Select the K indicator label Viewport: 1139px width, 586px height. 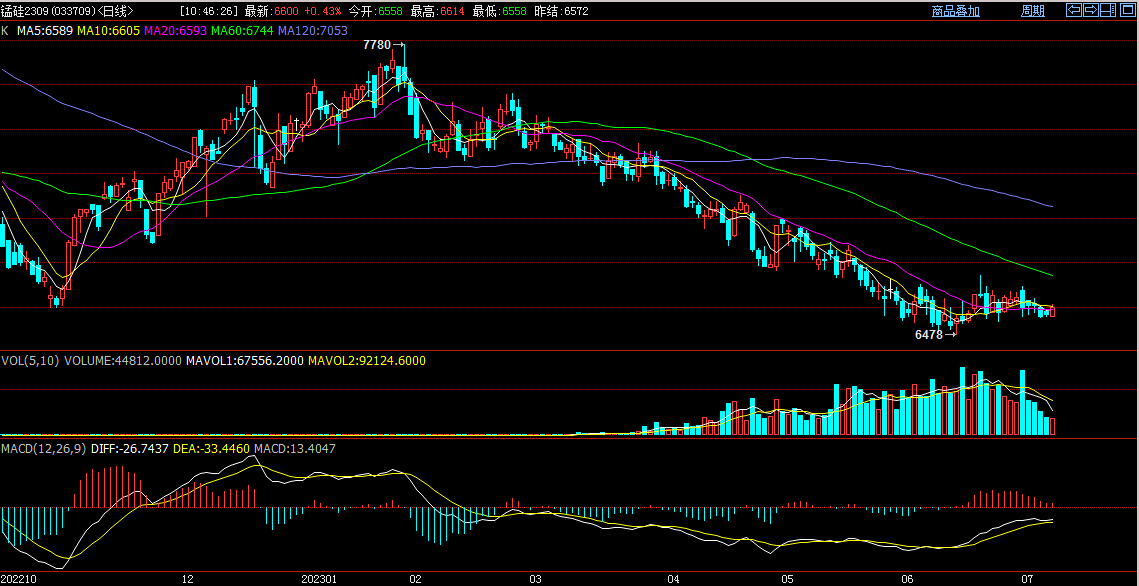(5, 30)
